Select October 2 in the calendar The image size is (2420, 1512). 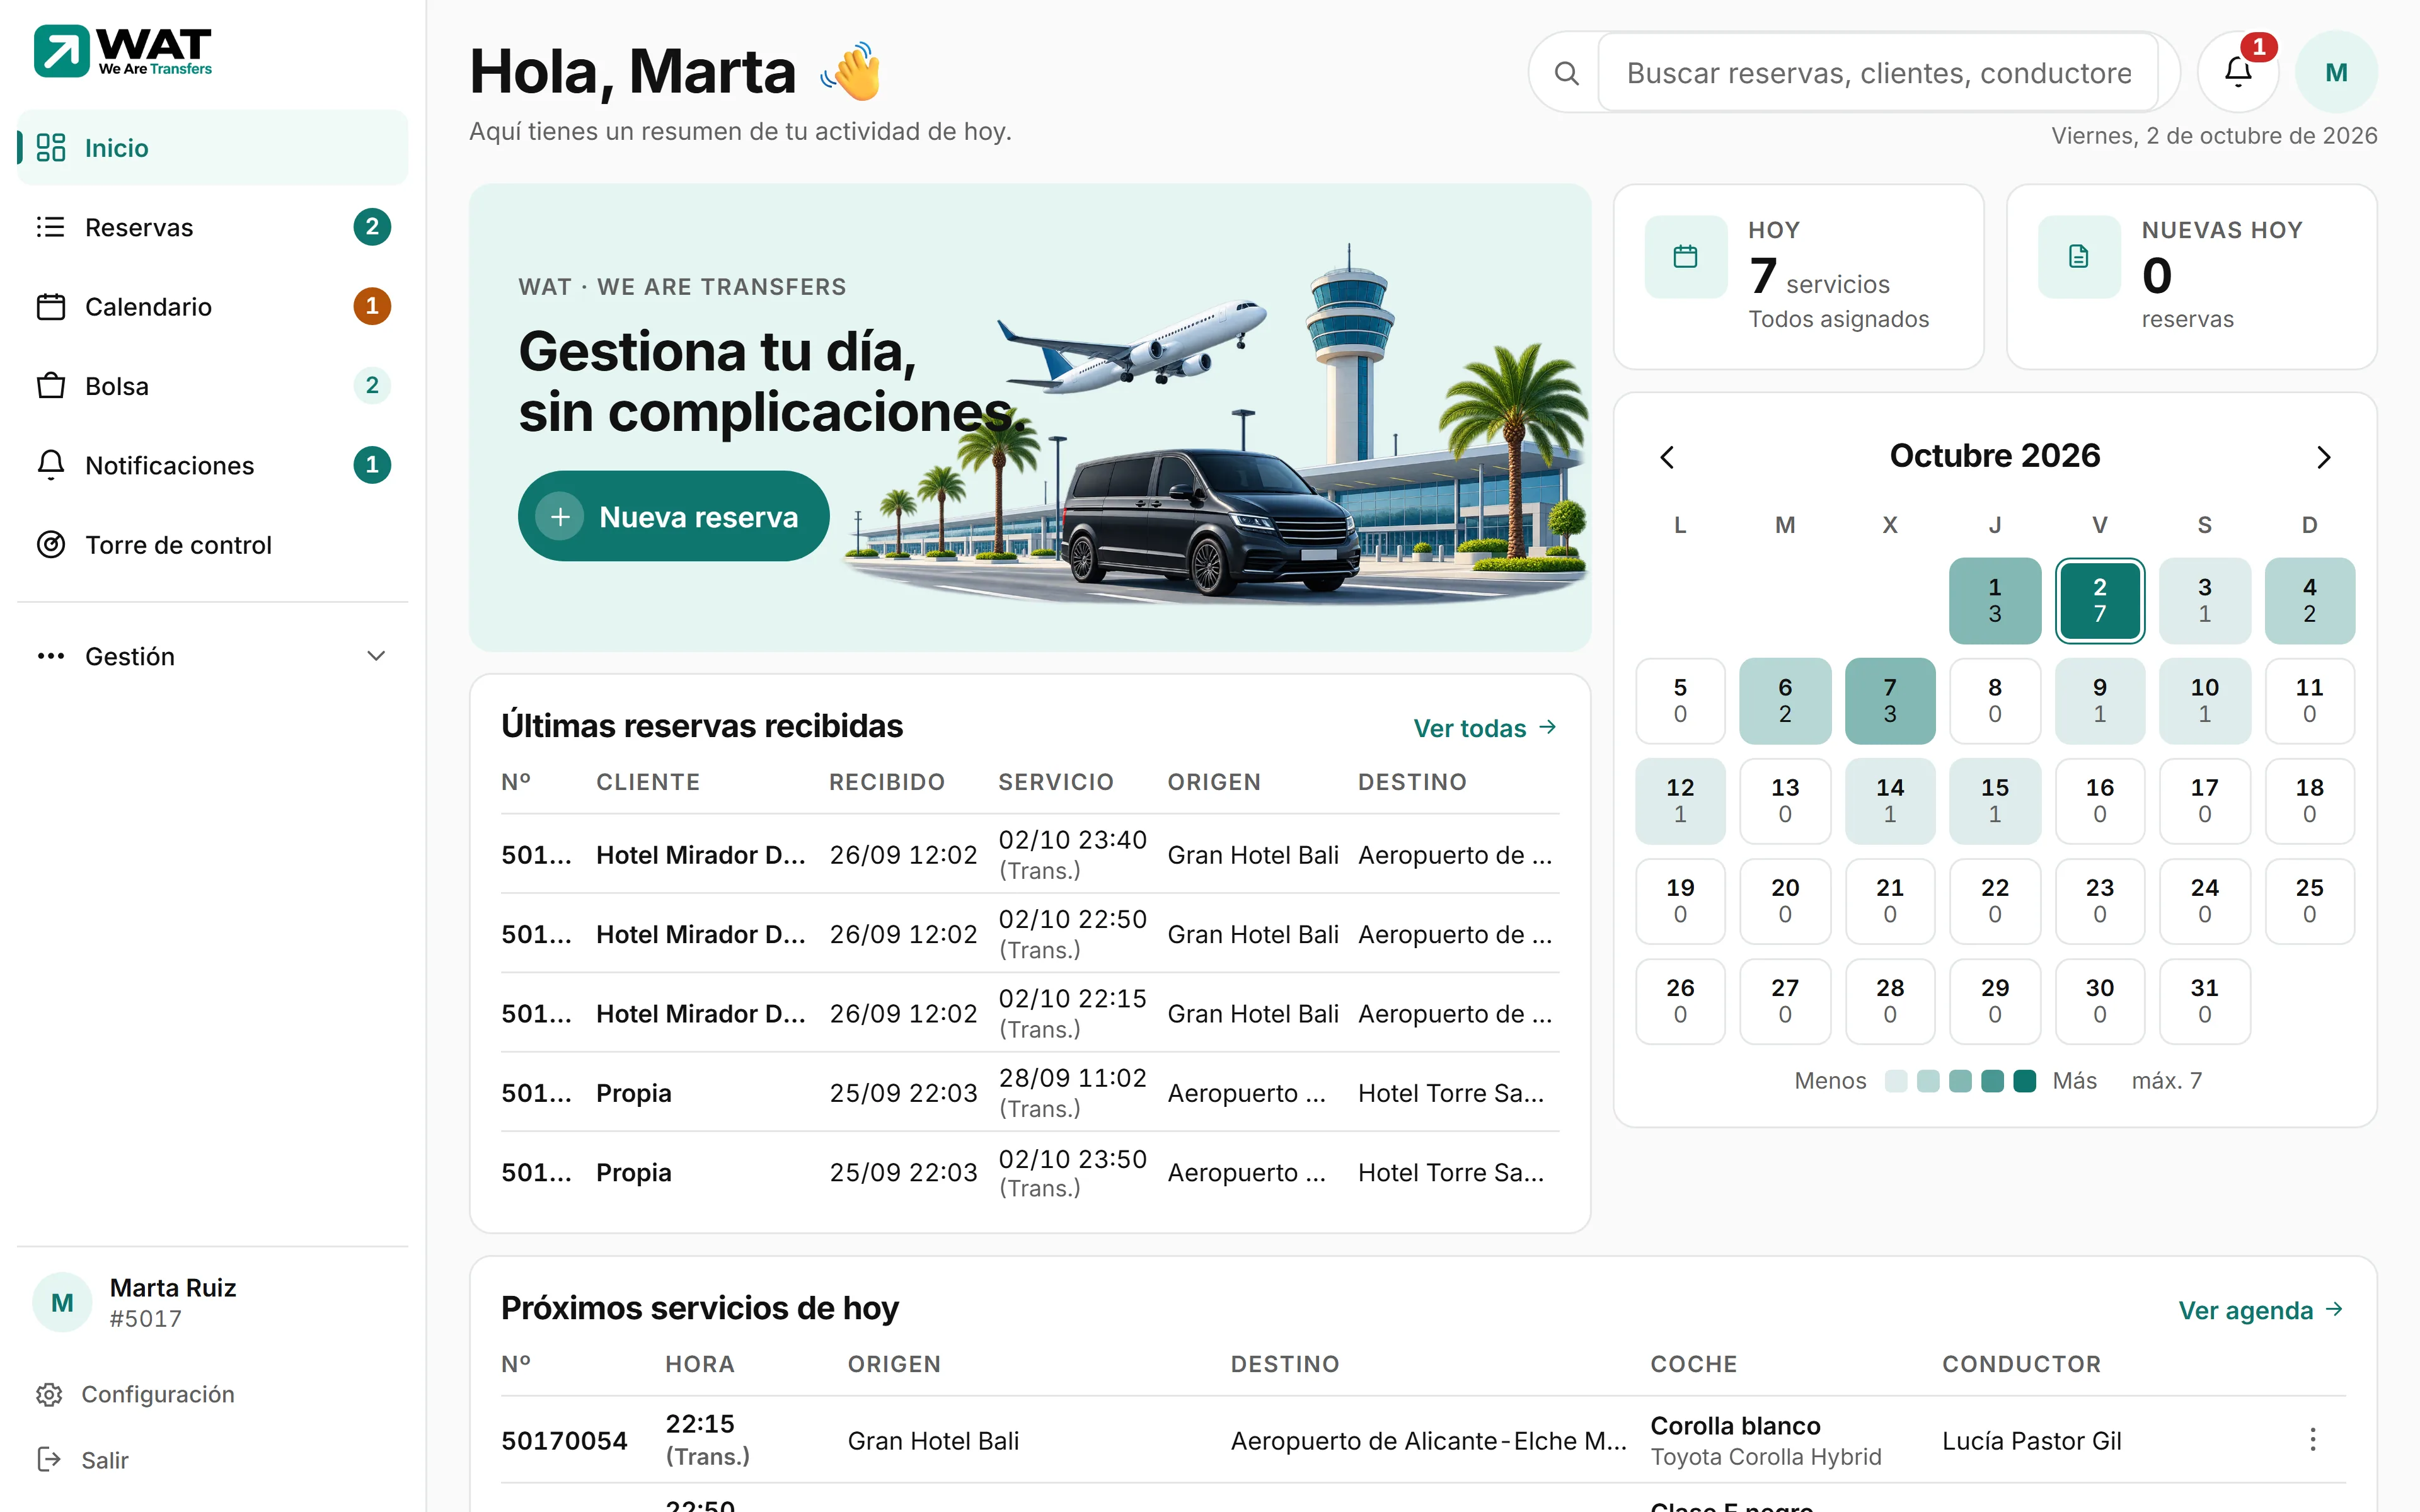pos(2099,600)
